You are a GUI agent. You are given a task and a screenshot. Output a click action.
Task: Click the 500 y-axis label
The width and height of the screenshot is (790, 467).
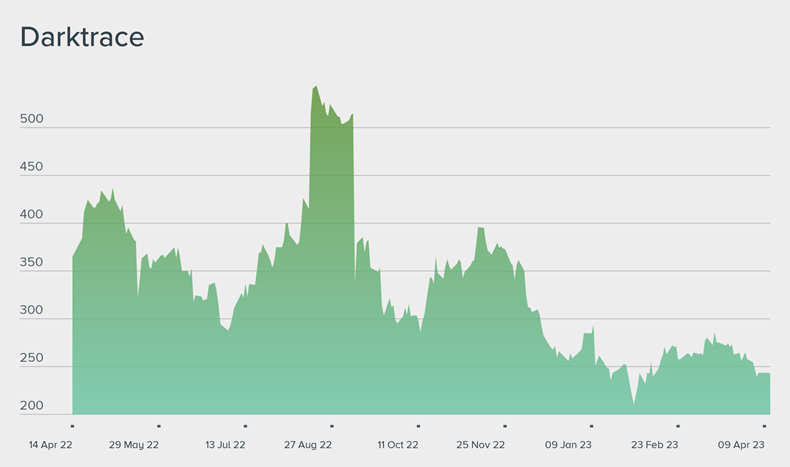coord(32,119)
